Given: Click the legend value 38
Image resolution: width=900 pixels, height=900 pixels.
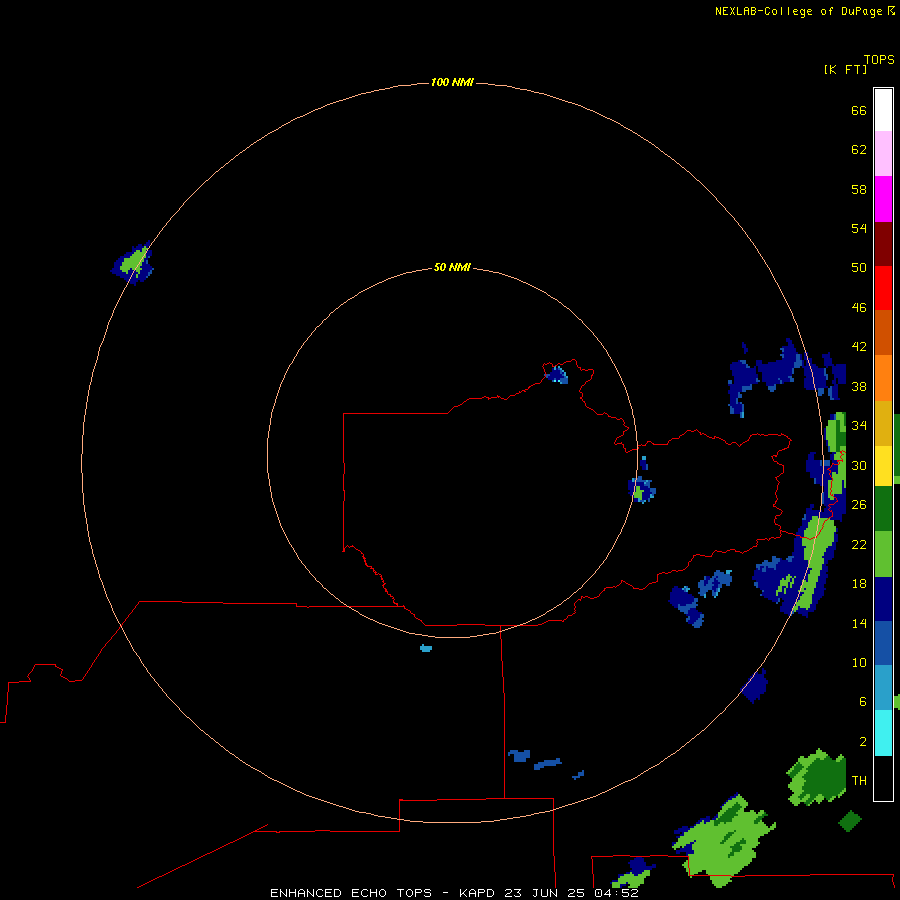Looking at the screenshot, I should (x=859, y=386).
